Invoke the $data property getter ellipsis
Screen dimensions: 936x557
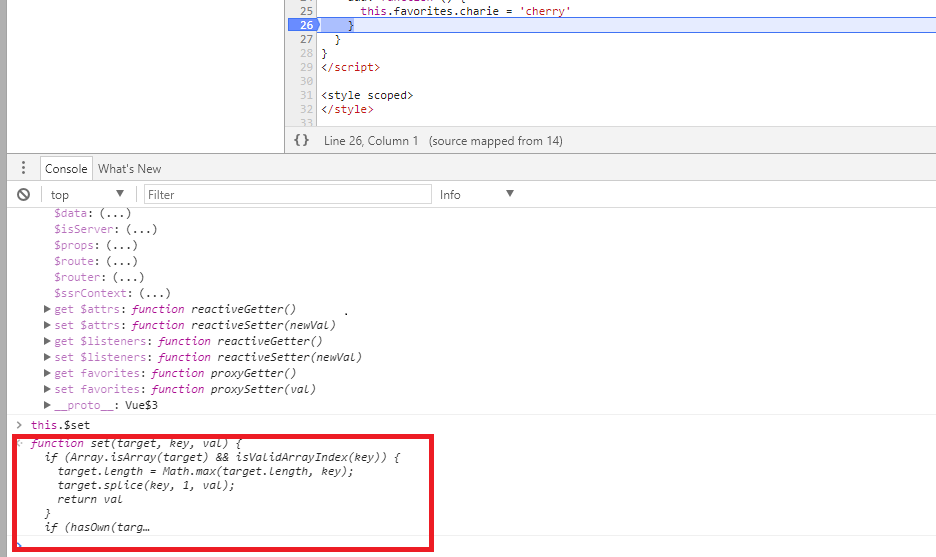click(110, 213)
